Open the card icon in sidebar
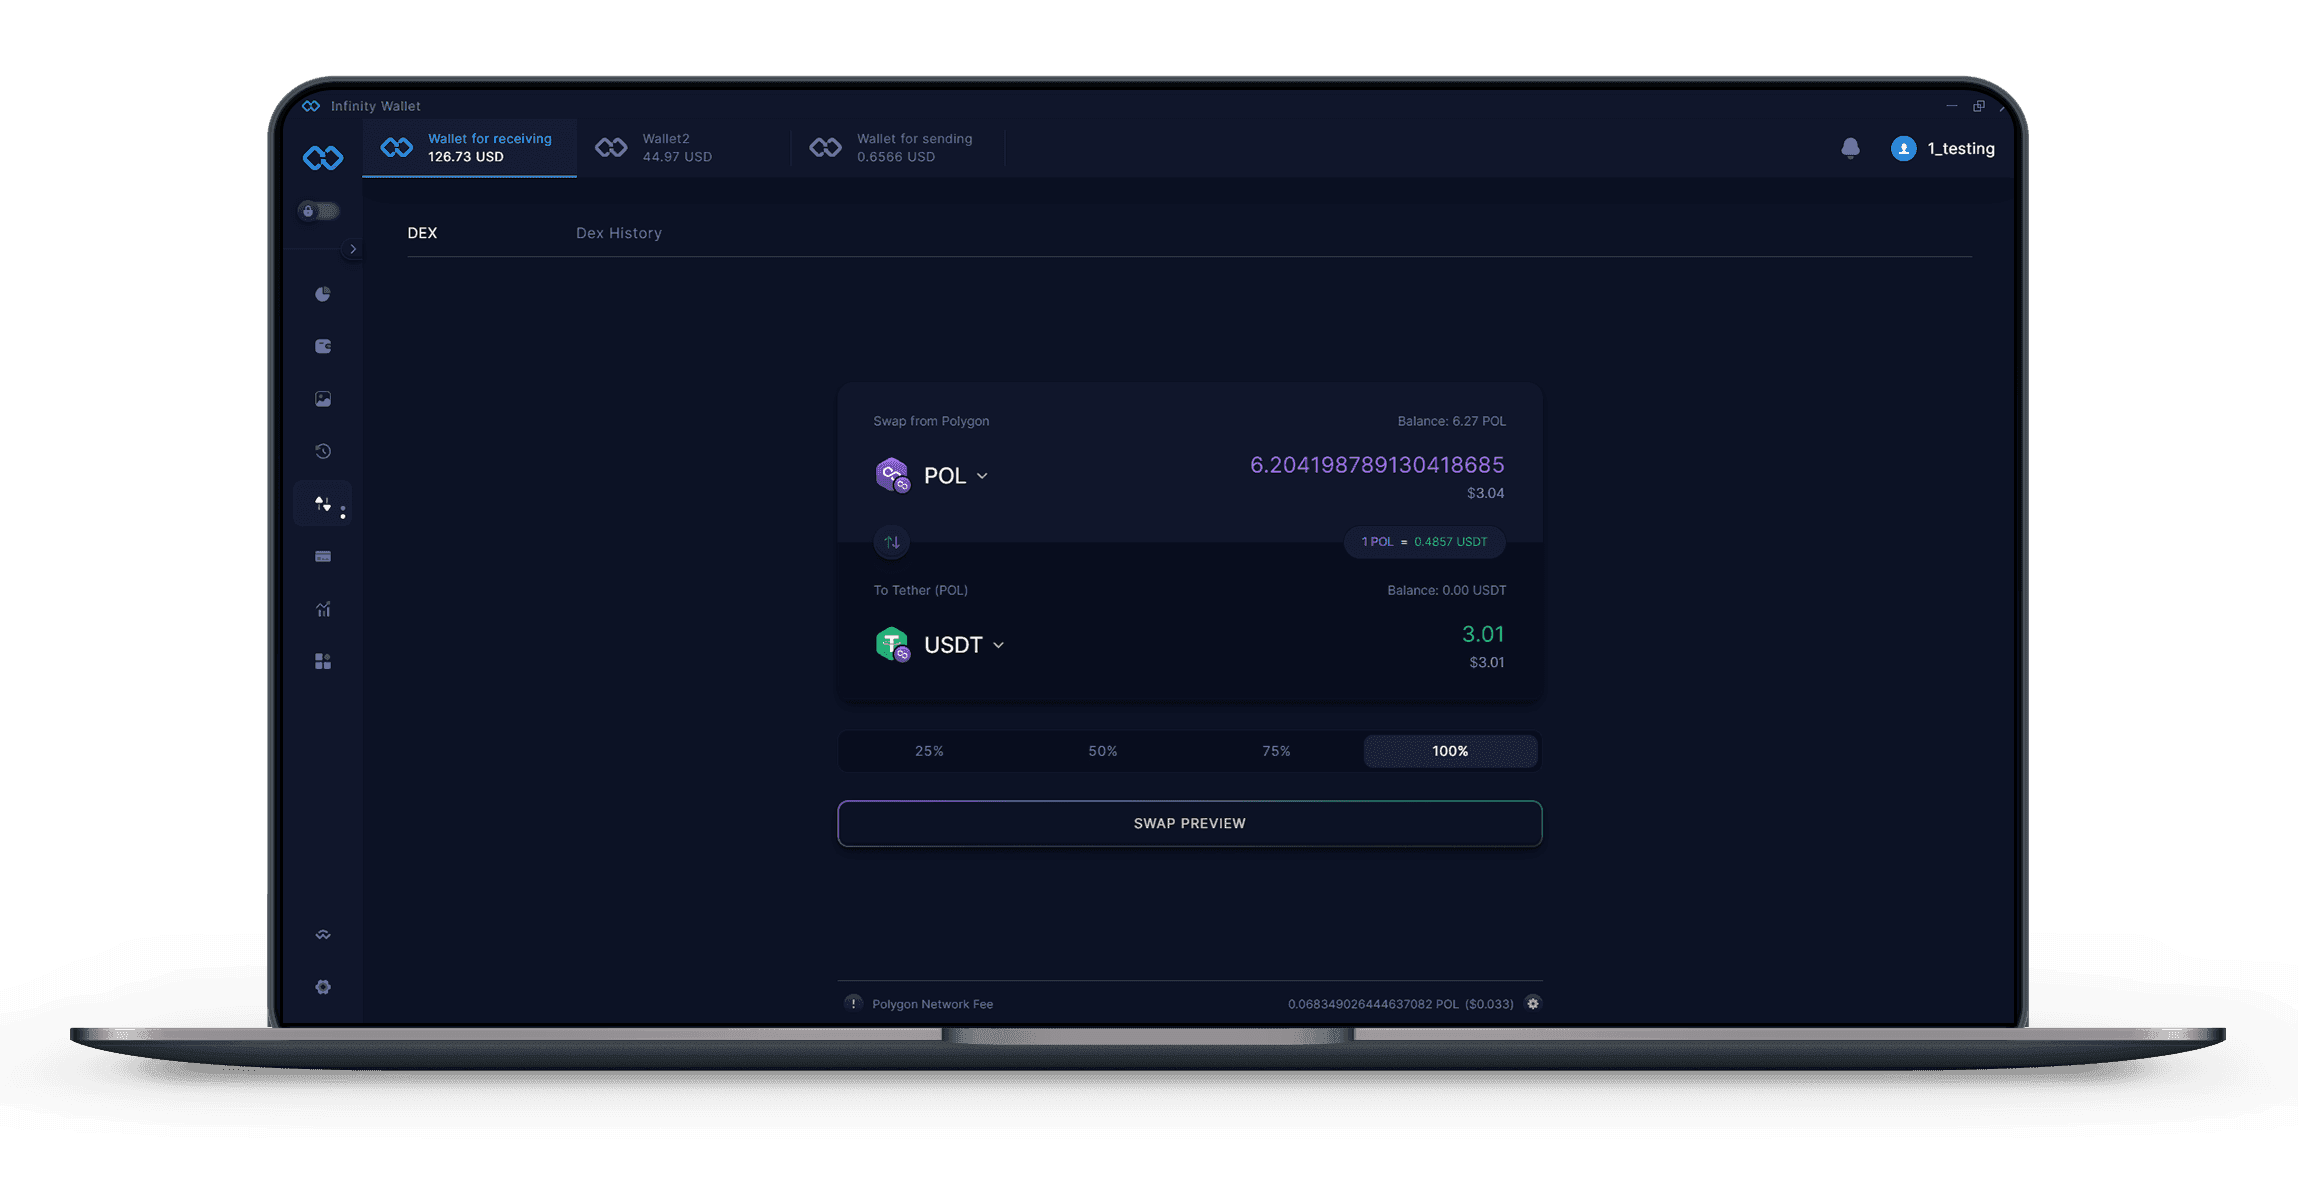 [323, 556]
